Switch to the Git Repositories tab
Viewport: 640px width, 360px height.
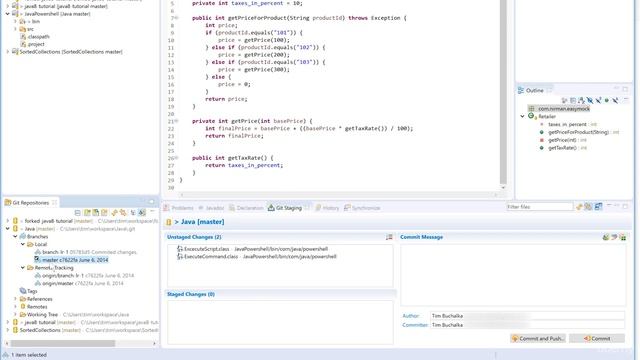coord(30,202)
